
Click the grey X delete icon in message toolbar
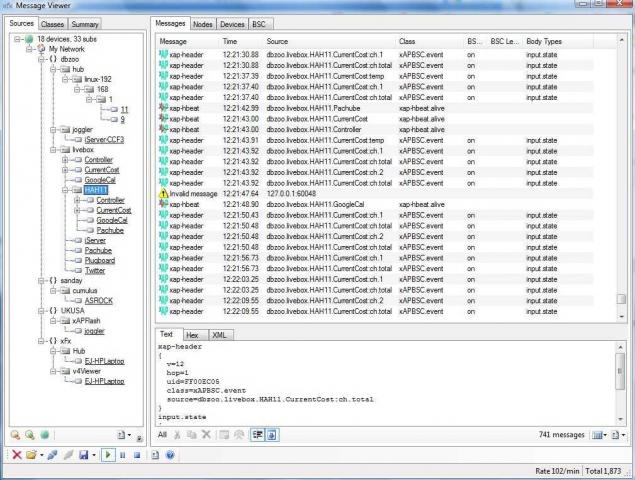pyautogui.click(x=206, y=435)
